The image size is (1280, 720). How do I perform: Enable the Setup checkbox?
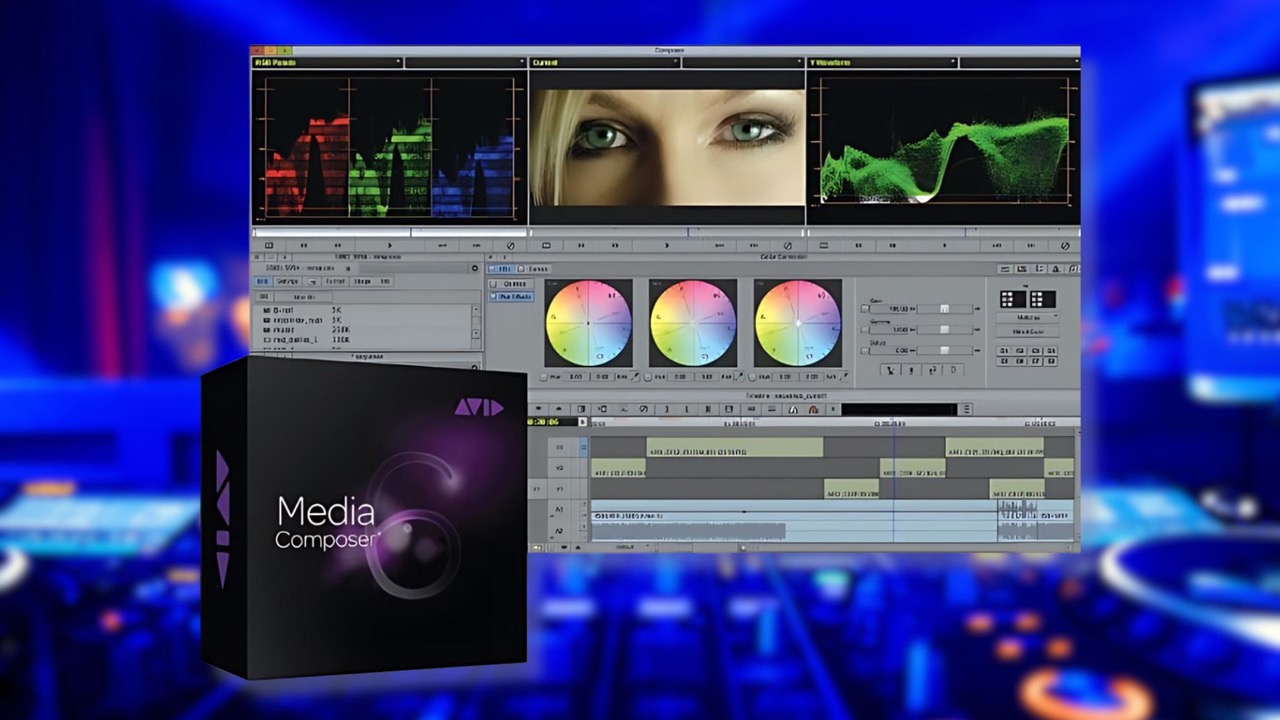click(x=865, y=350)
